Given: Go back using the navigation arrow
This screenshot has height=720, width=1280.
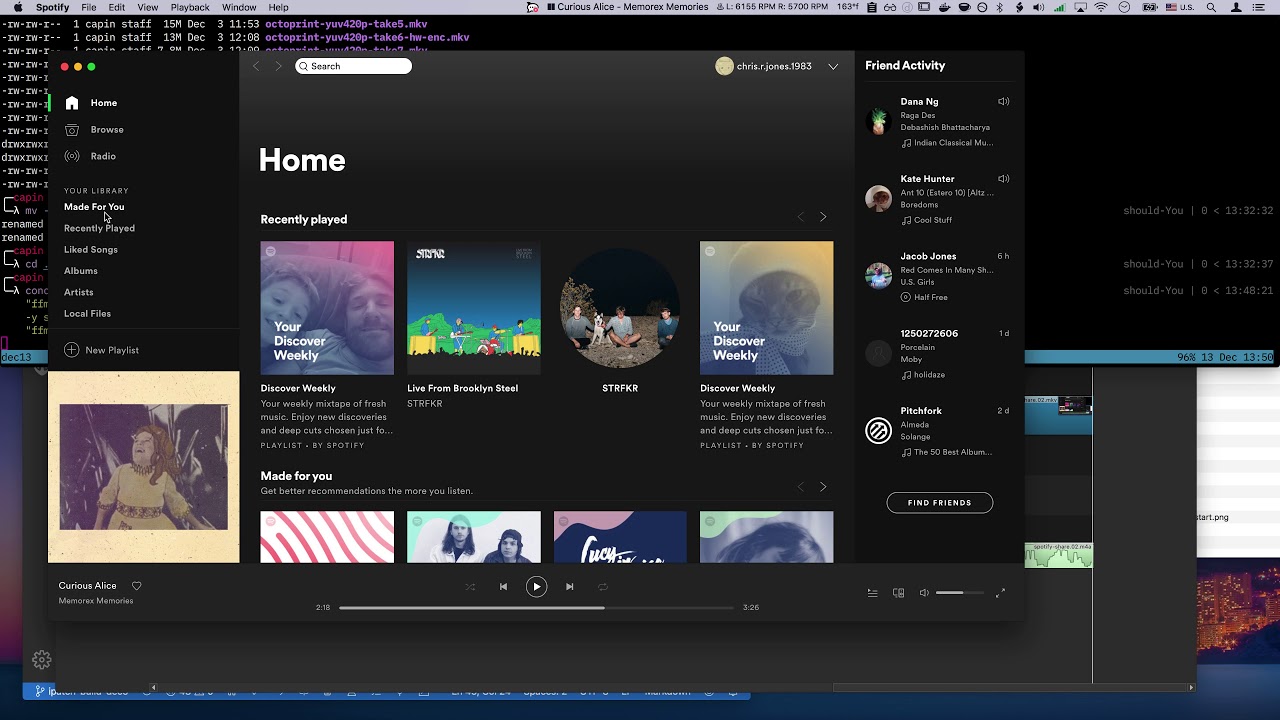Looking at the screenshot, I should tap(256, 66).
